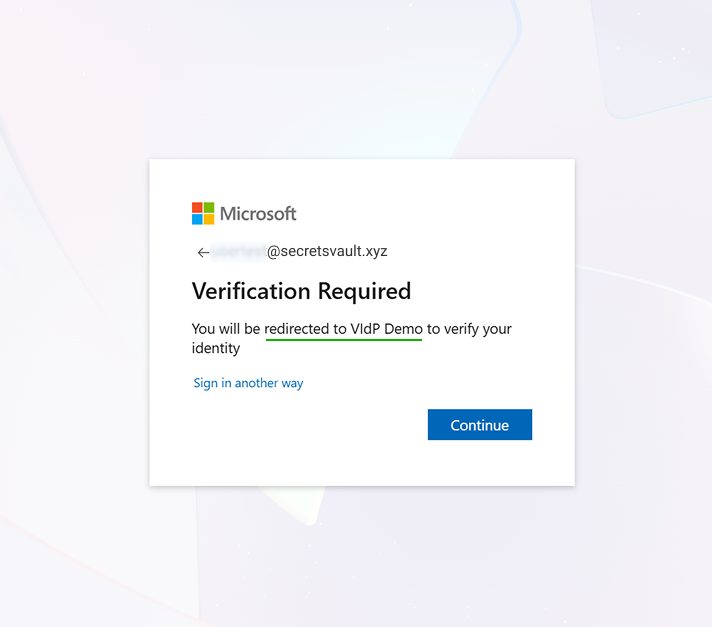
Task: Click the blue square of Microsoft logo
Action: pyautogui.click(x=197, y=219)
